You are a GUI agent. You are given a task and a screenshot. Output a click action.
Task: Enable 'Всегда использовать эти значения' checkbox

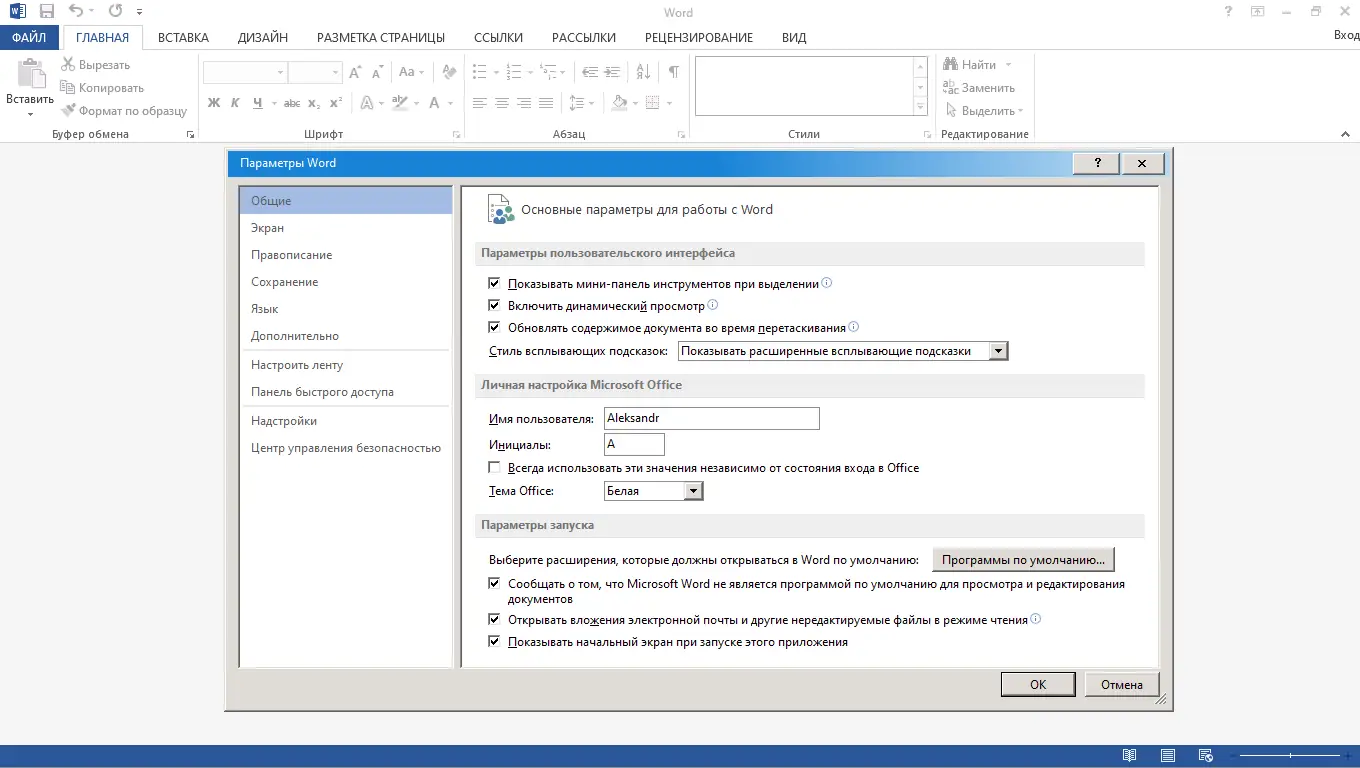pos(494,468)
